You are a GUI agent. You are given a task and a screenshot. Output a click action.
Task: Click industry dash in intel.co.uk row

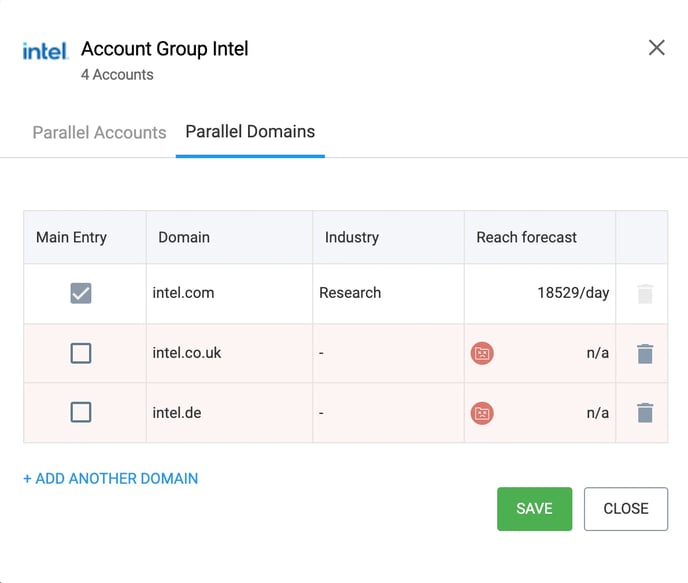tap(321, 353)
